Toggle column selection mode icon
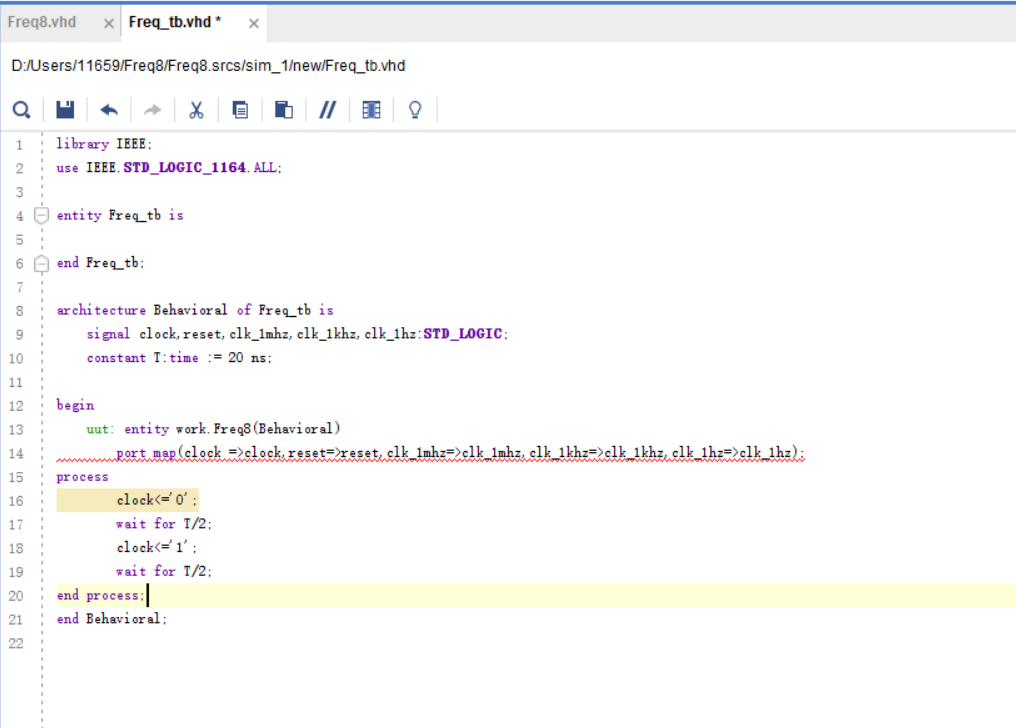Viewport: 1016px width, 728px height. [371, 110]
